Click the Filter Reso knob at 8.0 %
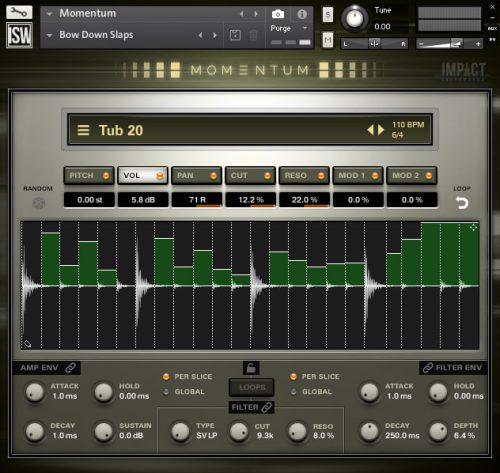 pos(297,431)
